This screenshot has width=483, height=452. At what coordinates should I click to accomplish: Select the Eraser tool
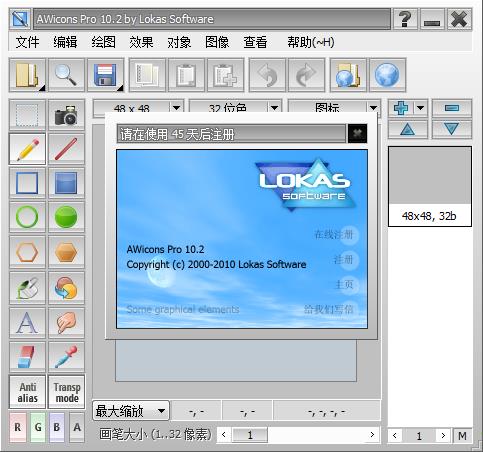click(x=27, y=357)
